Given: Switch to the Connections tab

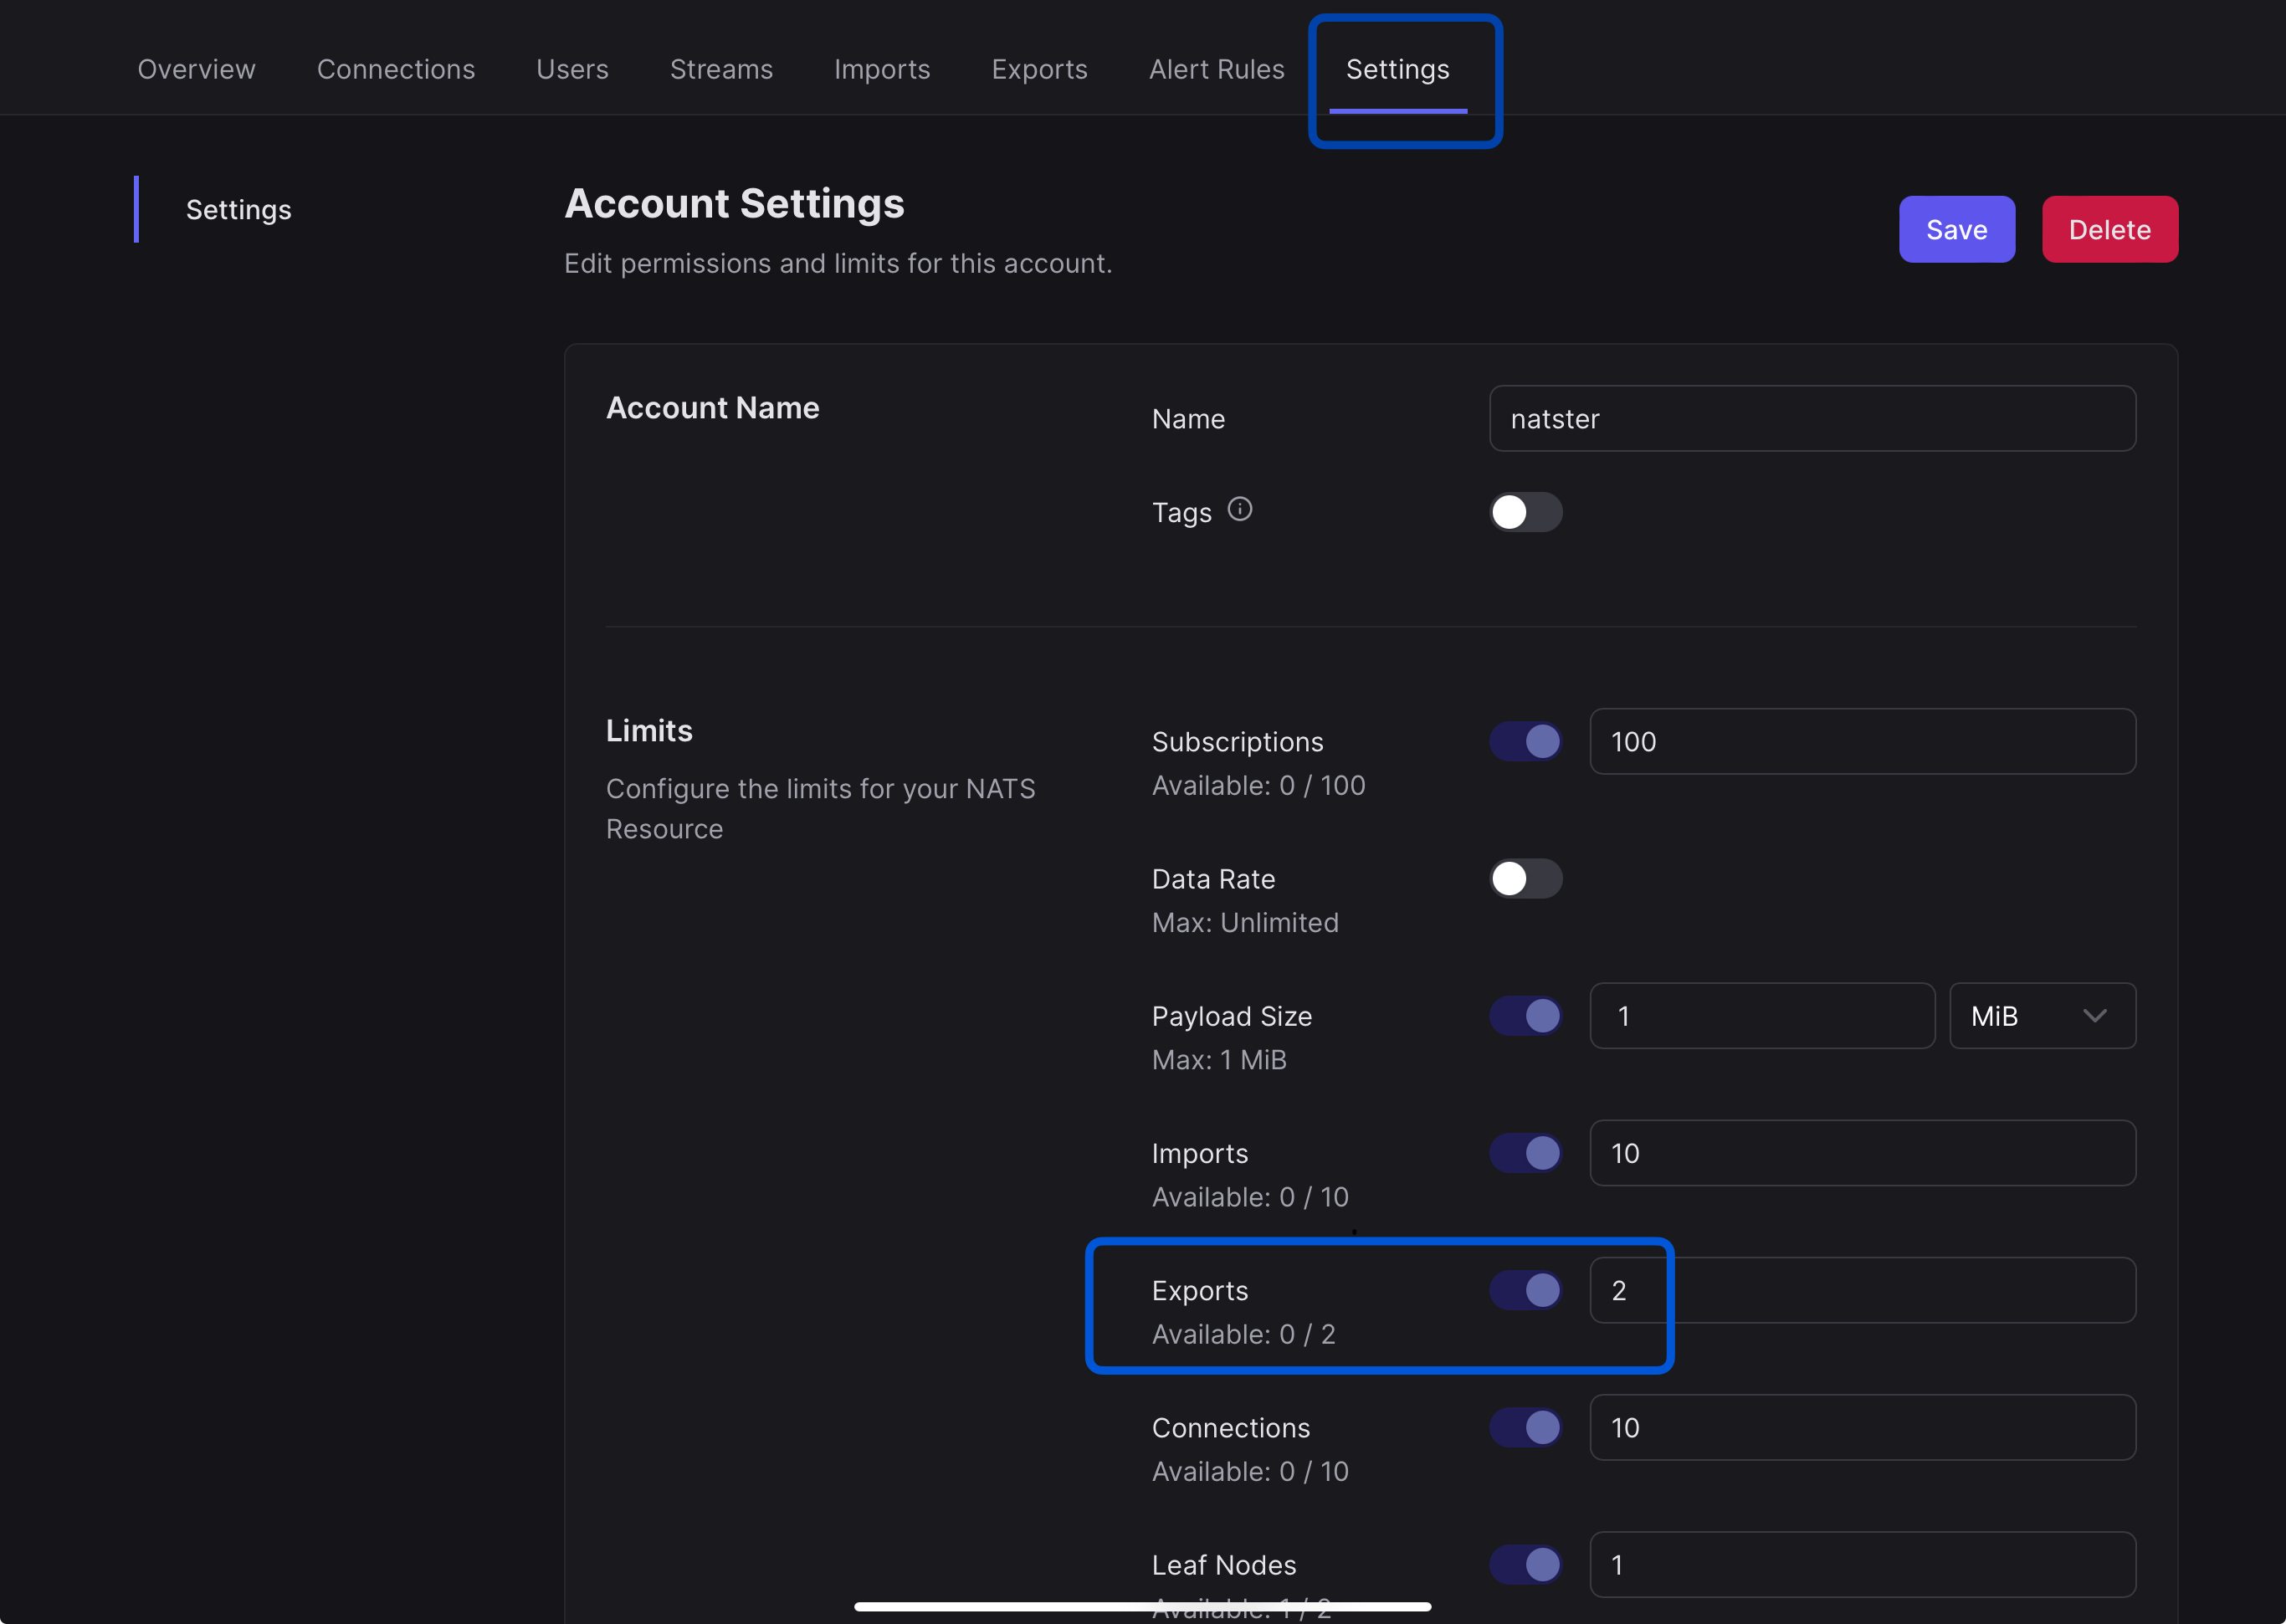Looking at the screenshot, I should pos(396,69).
